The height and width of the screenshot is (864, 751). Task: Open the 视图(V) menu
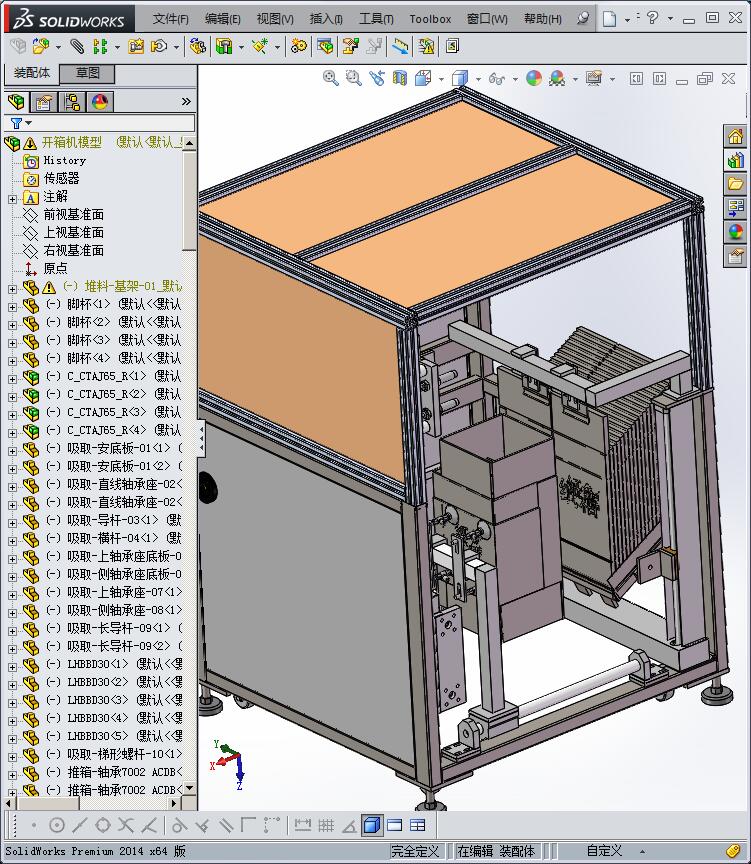pos(275,19)
